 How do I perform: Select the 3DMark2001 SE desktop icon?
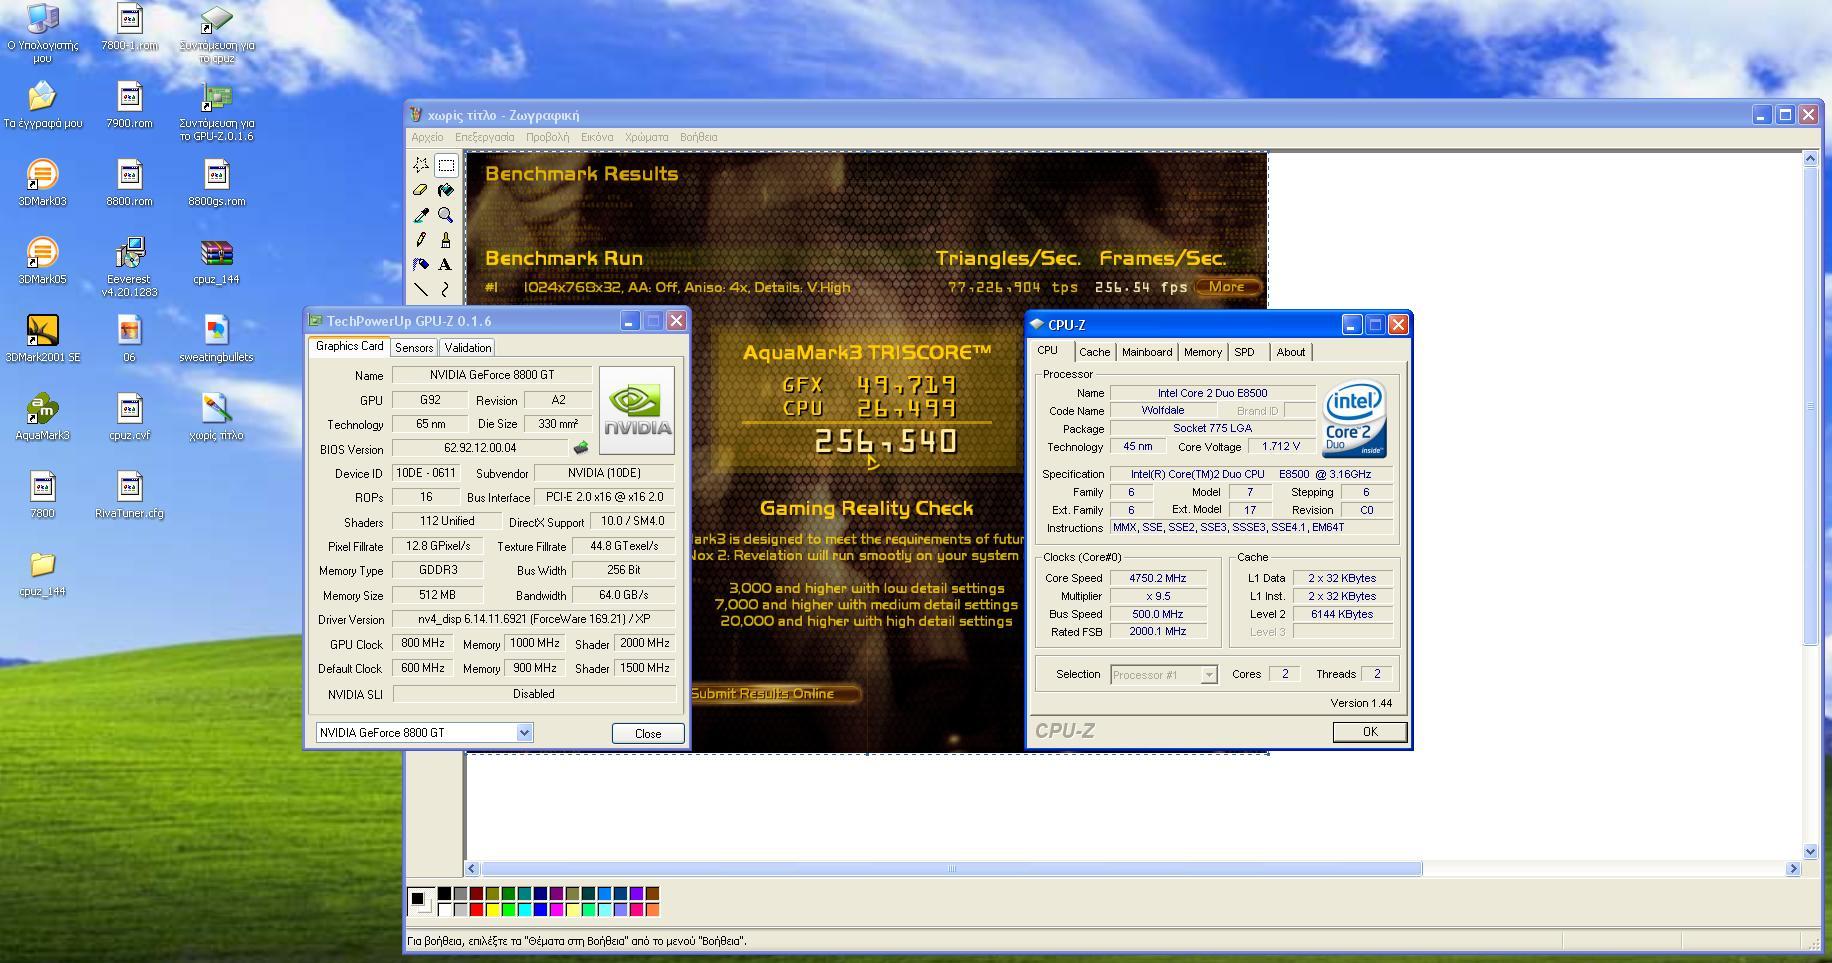42,339
